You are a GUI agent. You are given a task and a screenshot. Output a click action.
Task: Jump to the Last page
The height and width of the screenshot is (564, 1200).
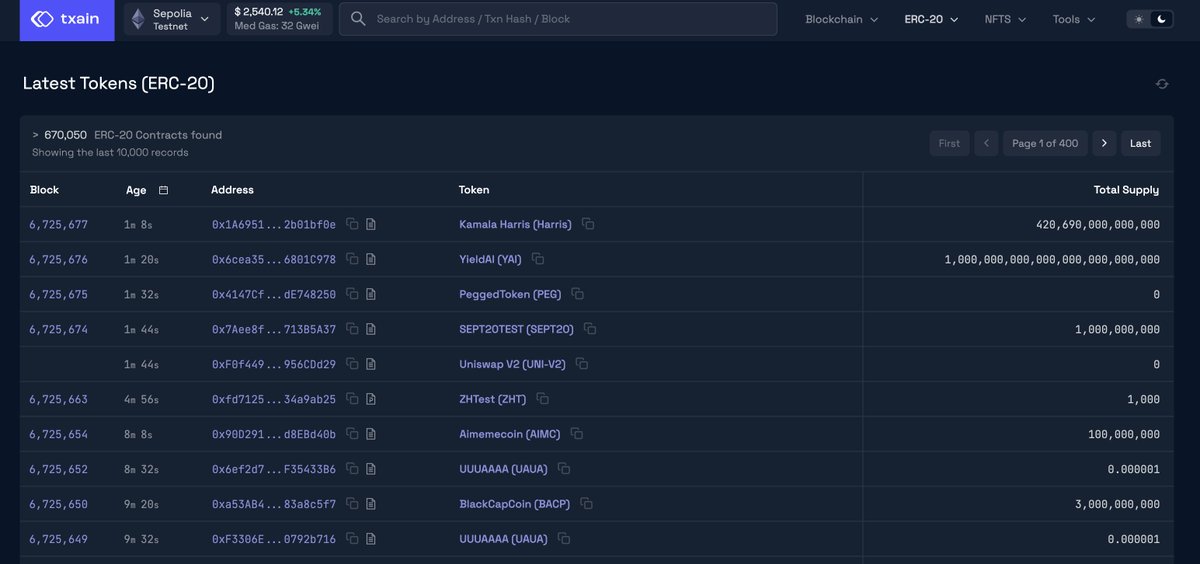pos(1141,143)
